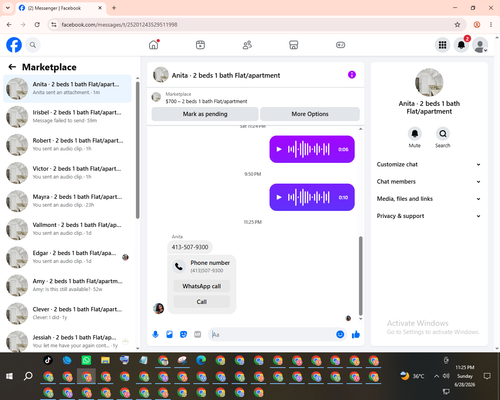Go to the Home feed icon
This screenshot has width=500, height=400.
[154, 45]
